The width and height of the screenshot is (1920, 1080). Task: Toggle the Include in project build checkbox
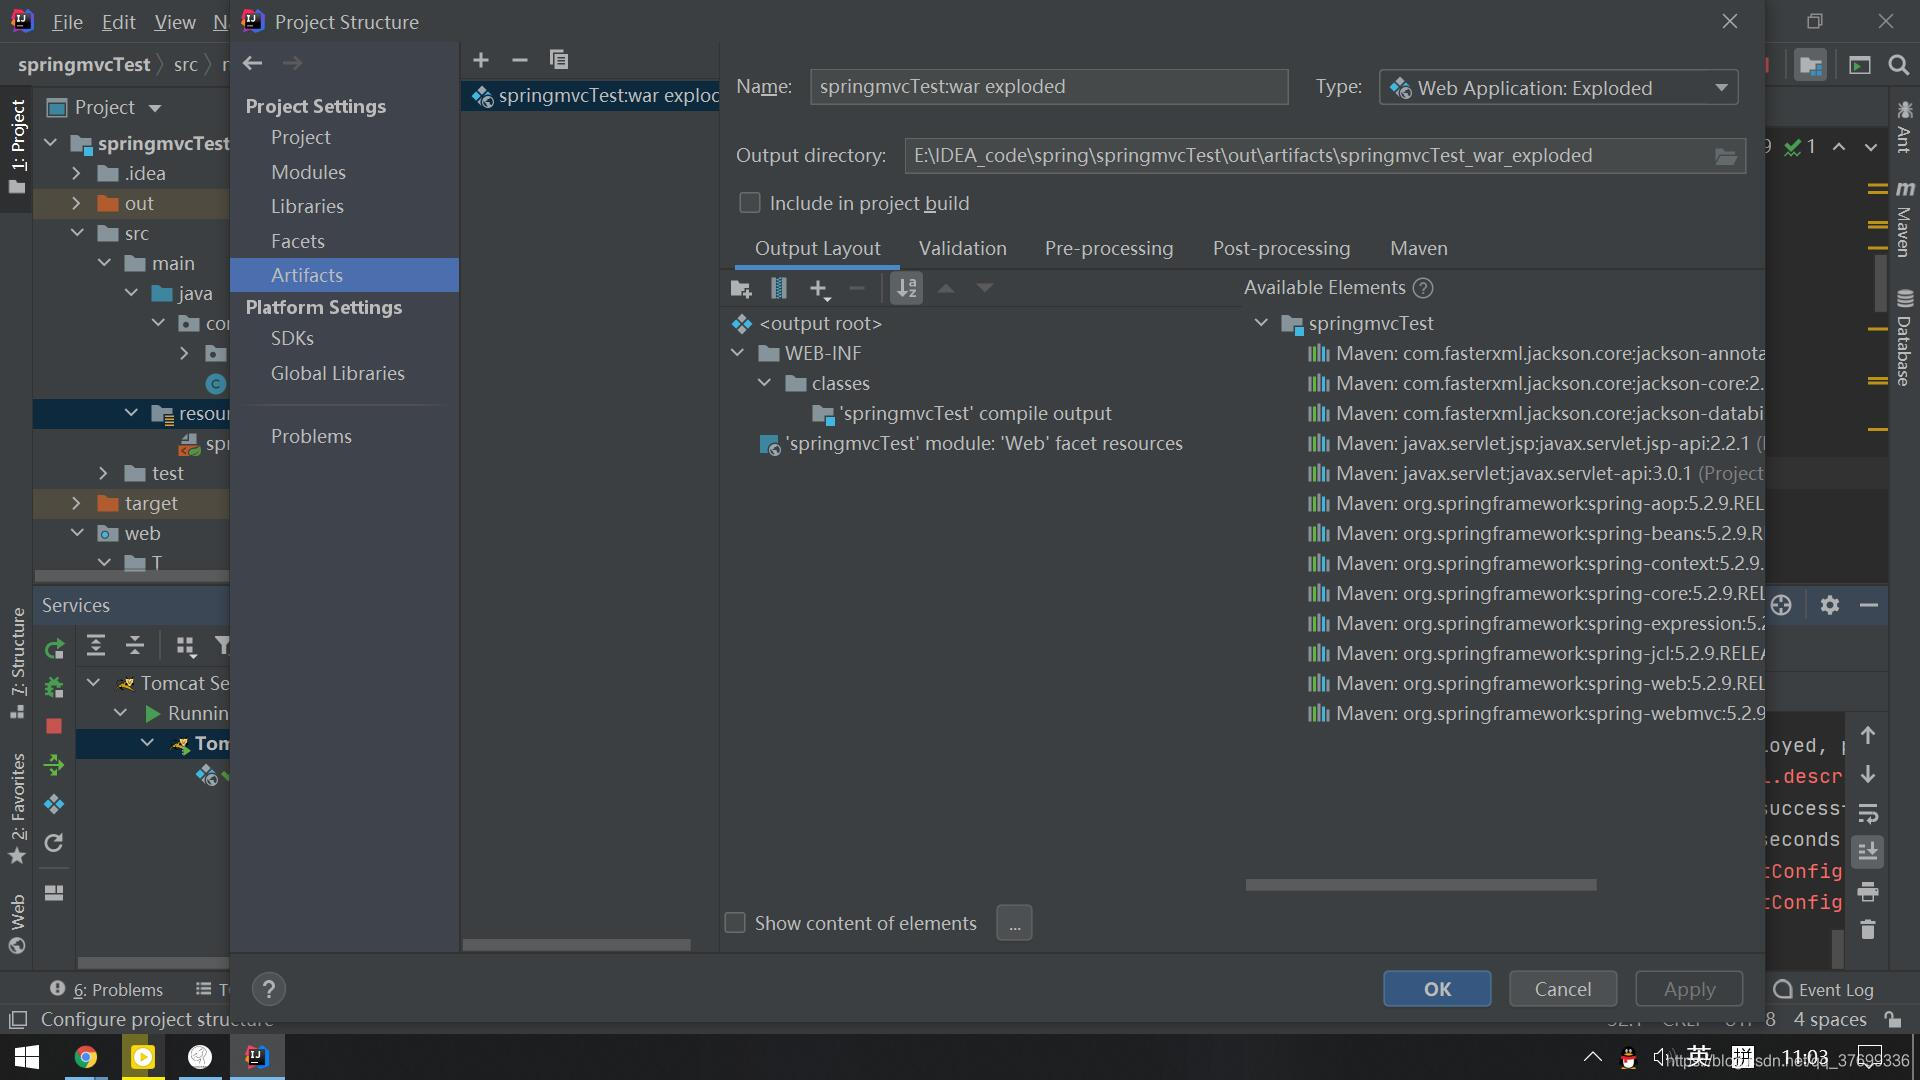click(746, 203)
